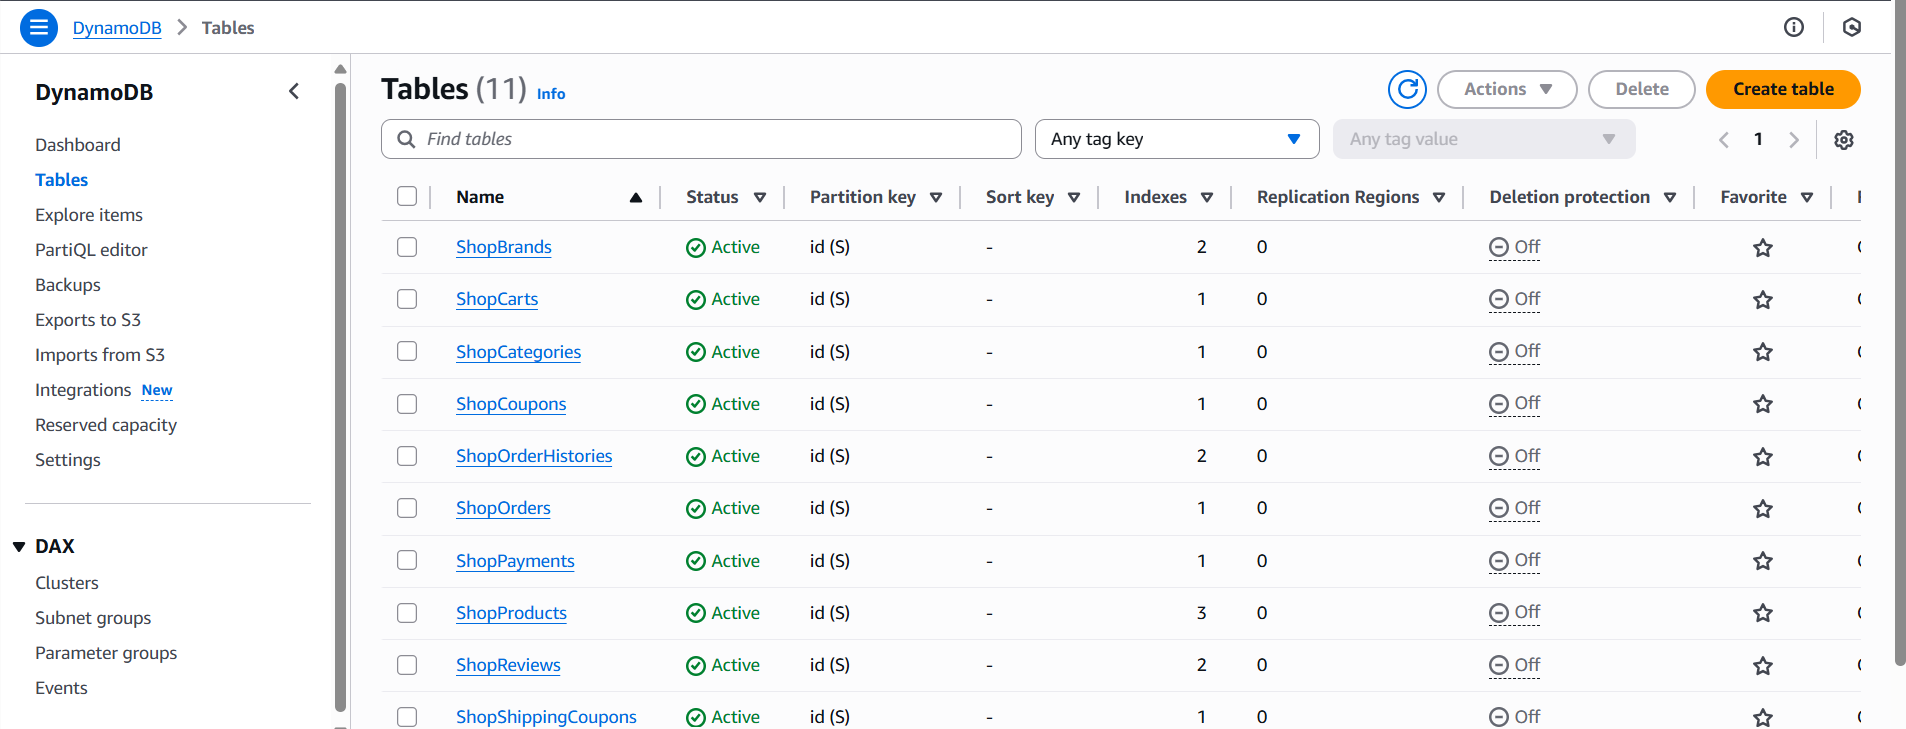Collapse the DynamoDB side navigation
The height and width of the screenshot is (729, 1906).
[x=294, y=91]
